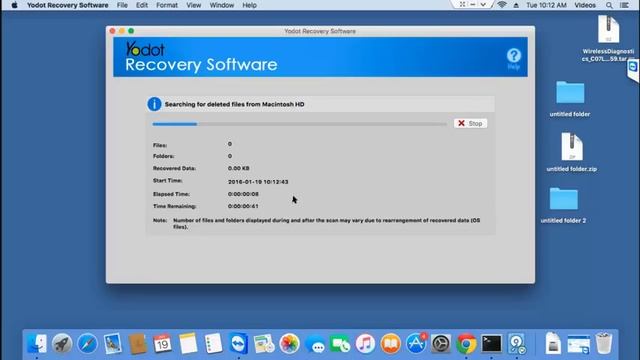Screen dimensions: 640x360
Task: Open Messages in the dock
Action: click(315, 344)
